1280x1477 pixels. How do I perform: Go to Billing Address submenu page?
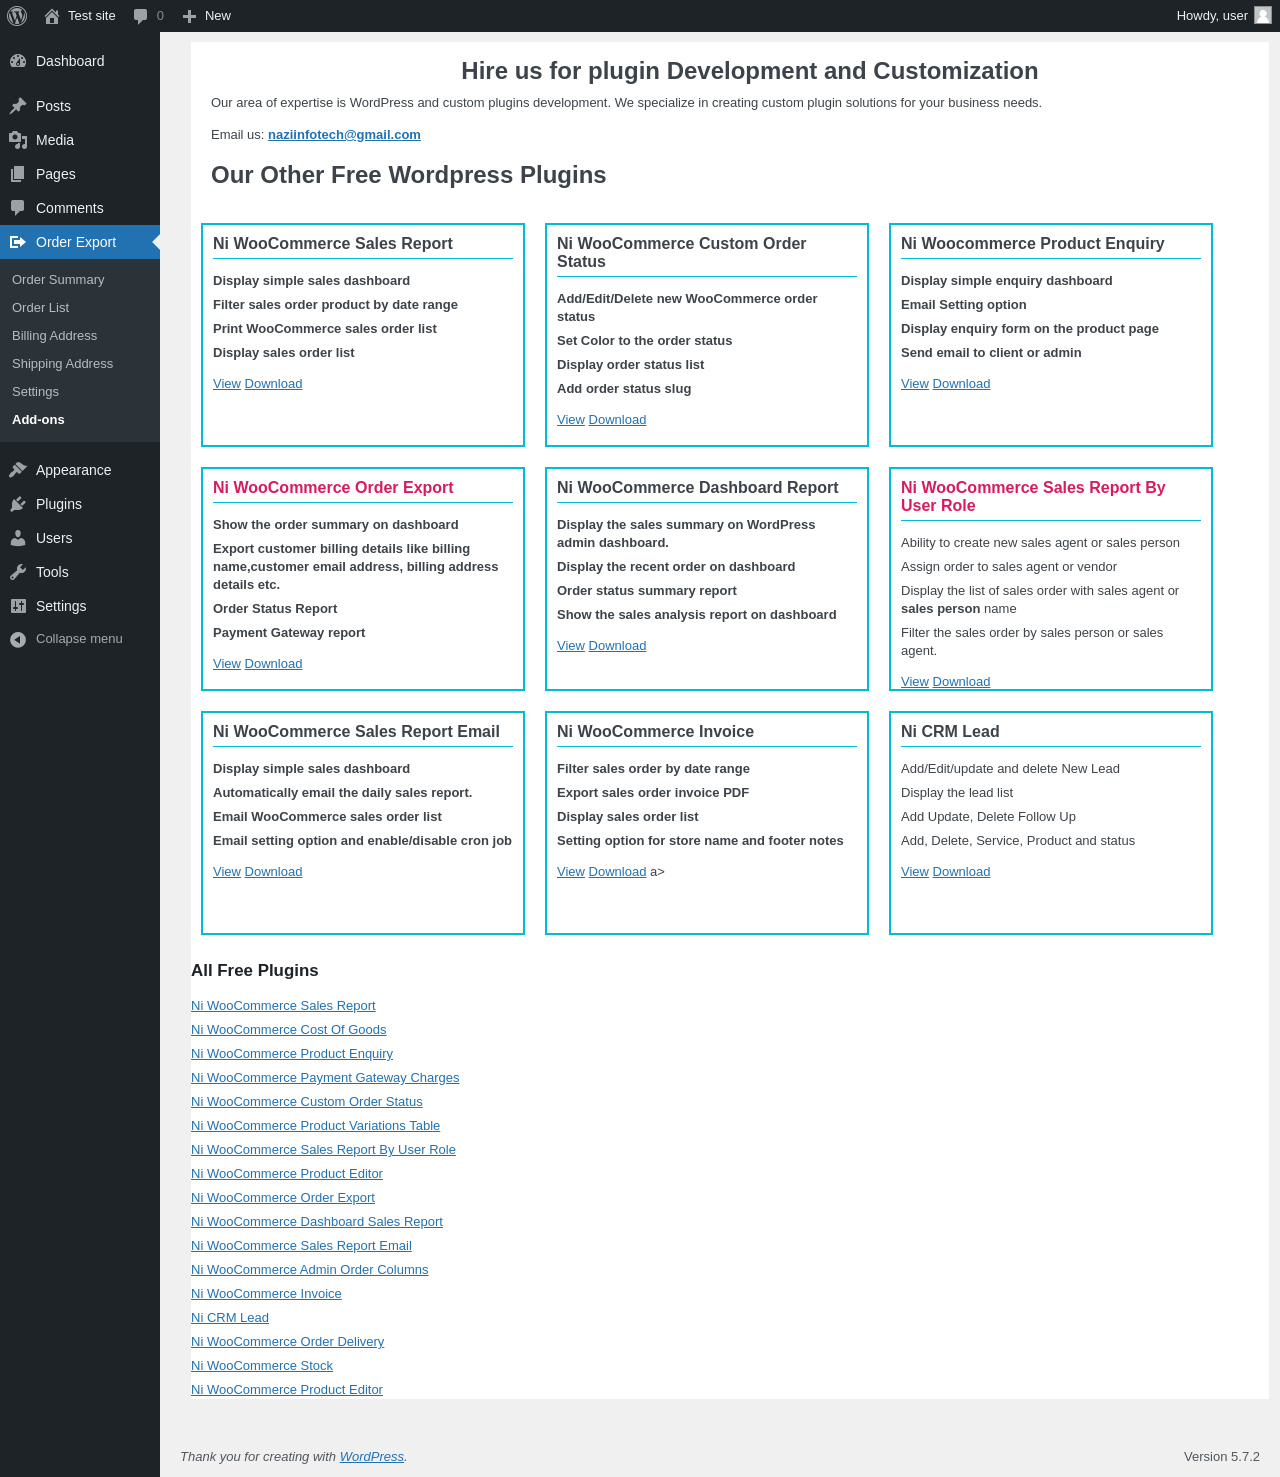(55, 336)
